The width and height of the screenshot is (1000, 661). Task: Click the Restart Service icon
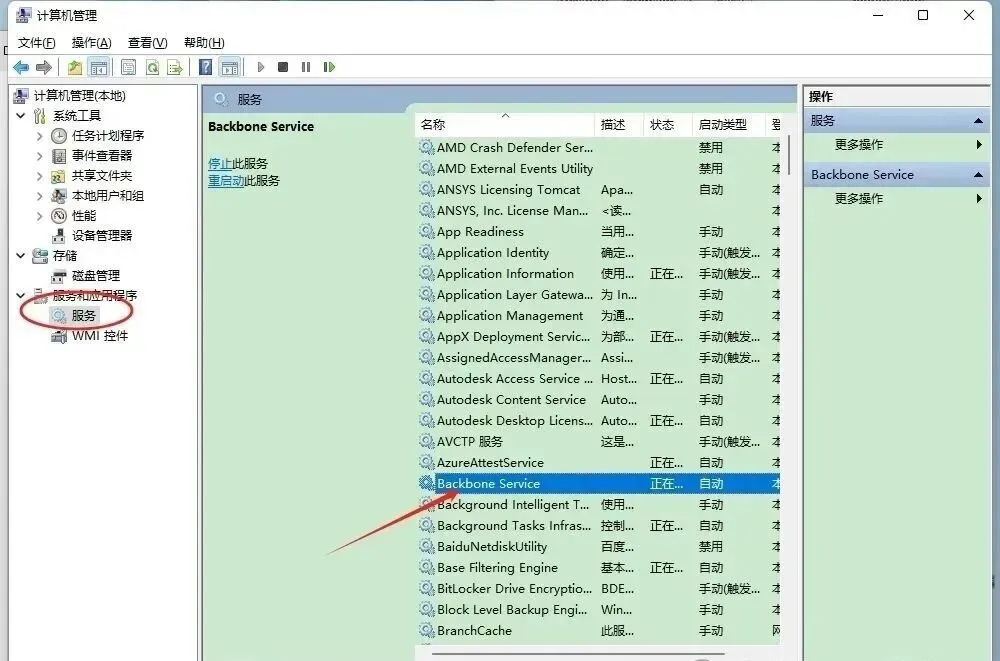coord(329,67)
